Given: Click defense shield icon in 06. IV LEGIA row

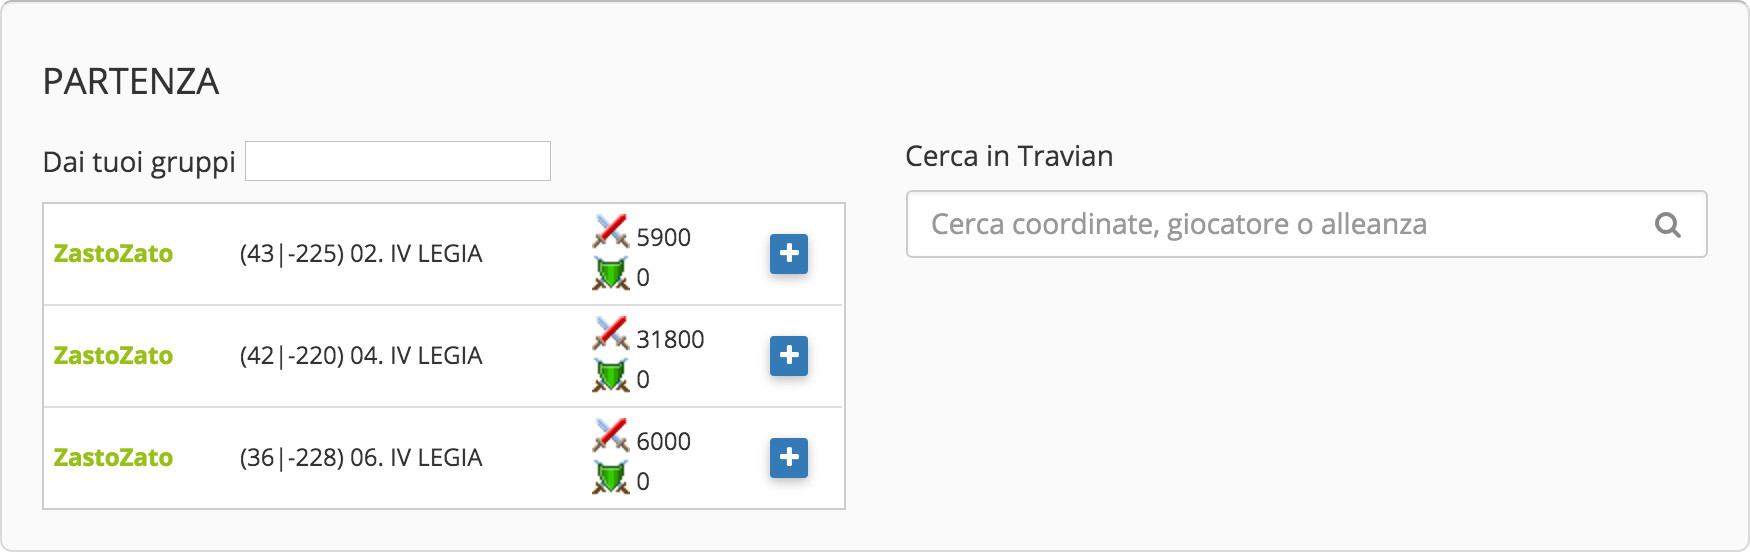Looking at the screenshot, I should 610,478.
